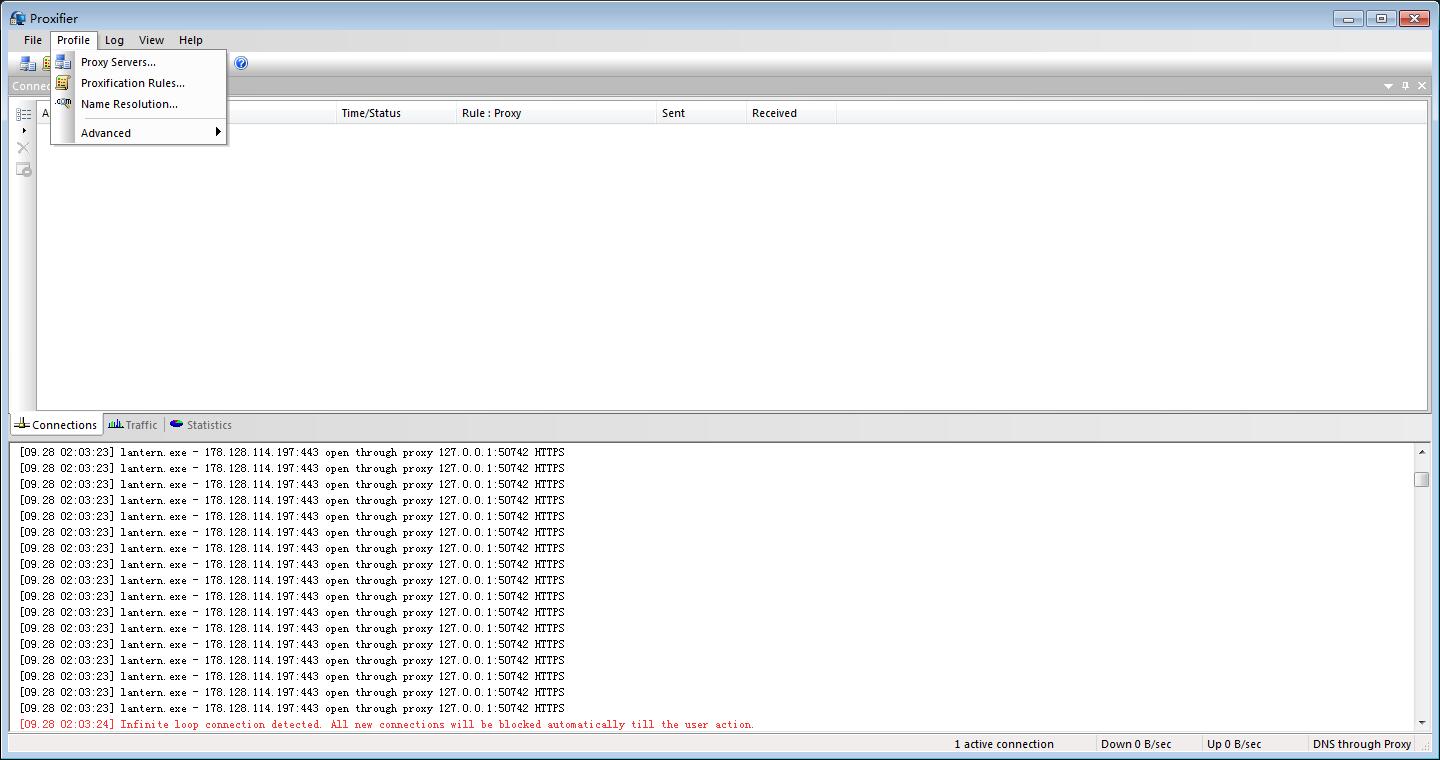This screenshot has height=760, width=1440.
Task: Click the log pane scrollbar thumb
Action: click(1421, 480)
